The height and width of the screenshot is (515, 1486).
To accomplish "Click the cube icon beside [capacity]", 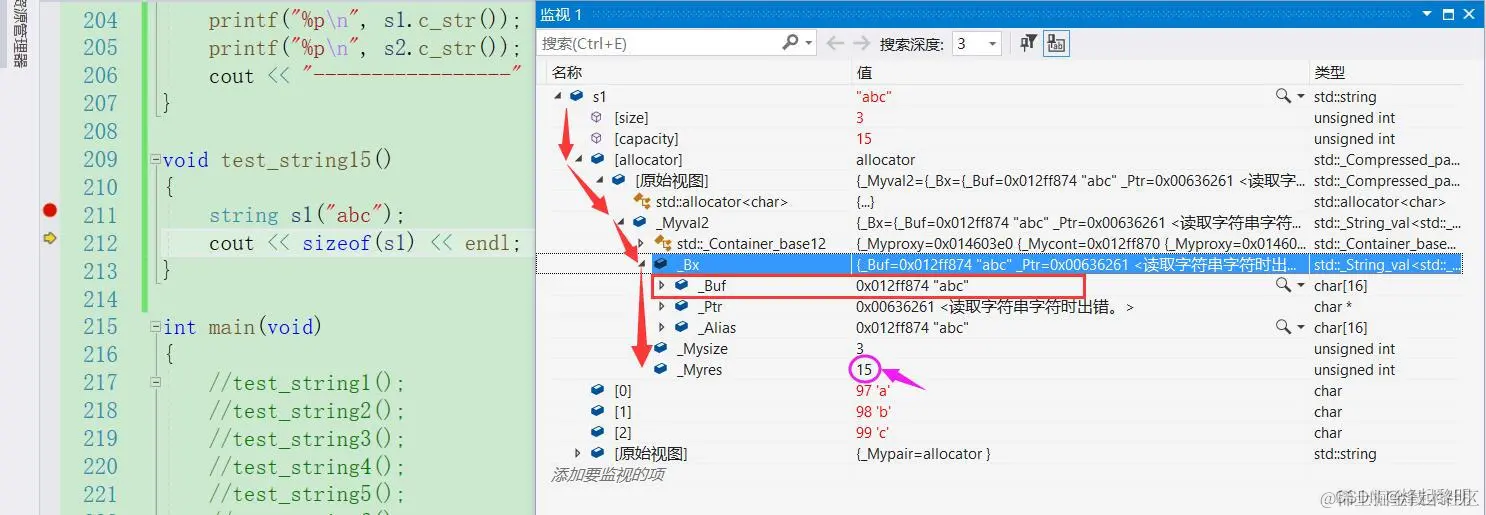I will click(x=597, y=138).
